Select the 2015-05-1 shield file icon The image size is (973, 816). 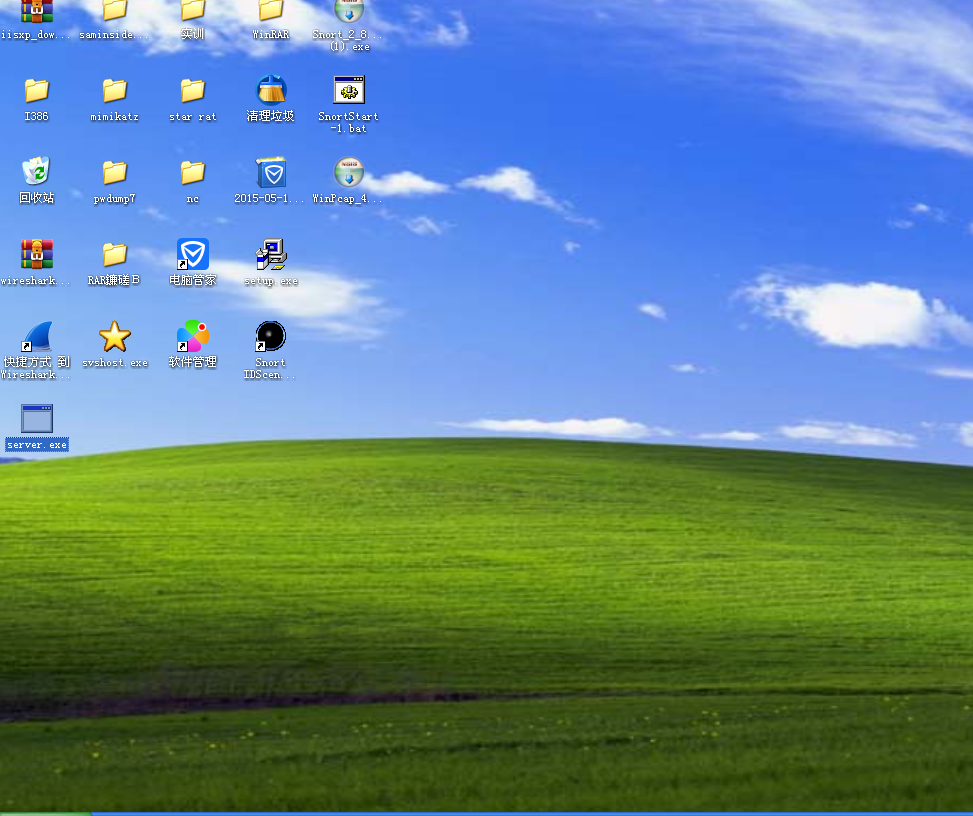pos(271,172)
